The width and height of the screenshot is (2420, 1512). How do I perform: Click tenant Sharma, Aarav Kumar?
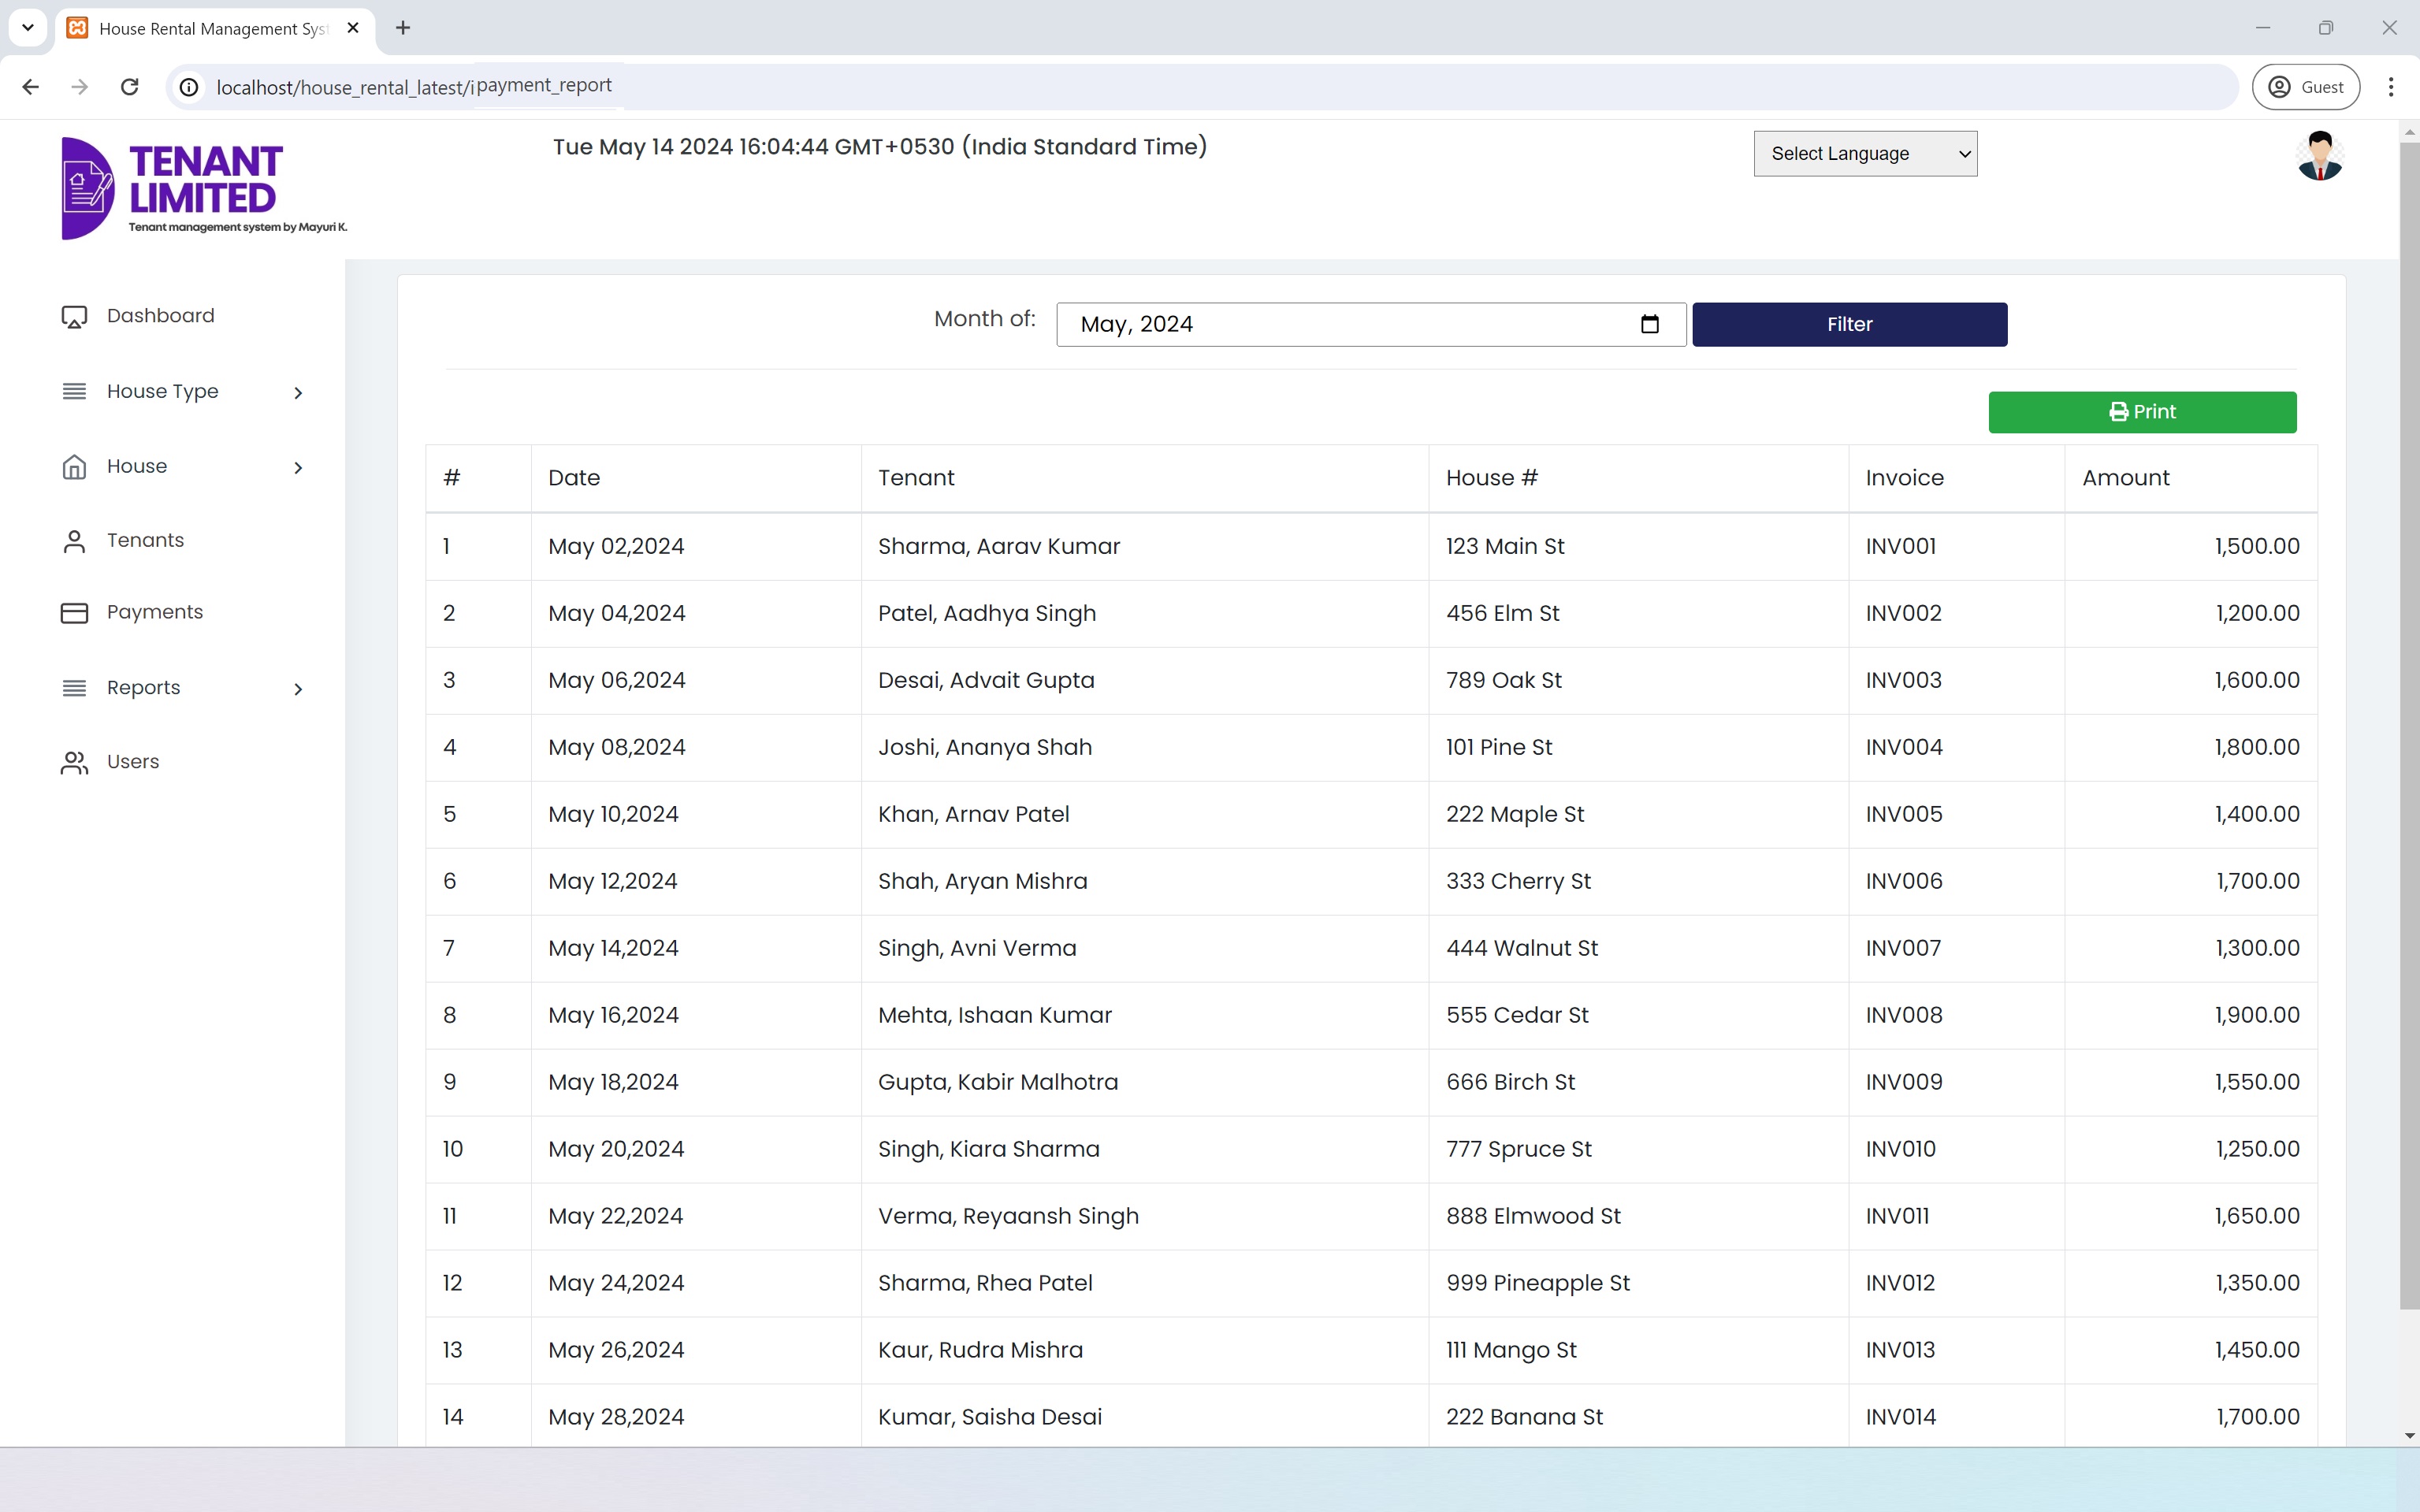(999, 547)
